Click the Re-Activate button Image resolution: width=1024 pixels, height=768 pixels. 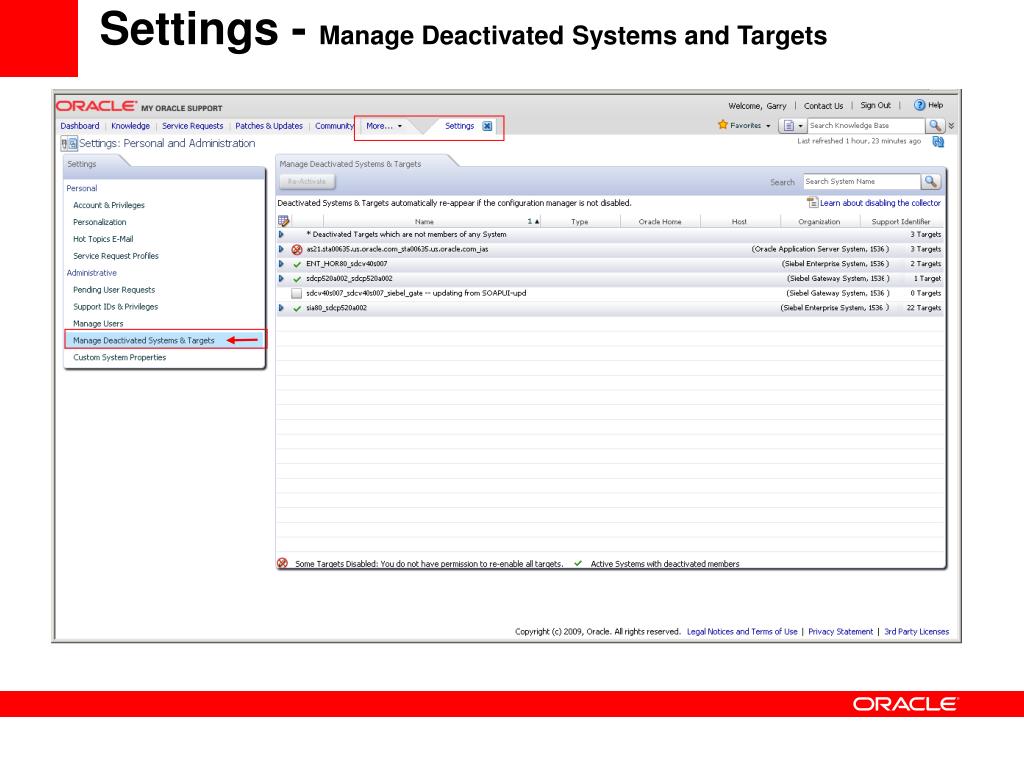tap(307, 182)
